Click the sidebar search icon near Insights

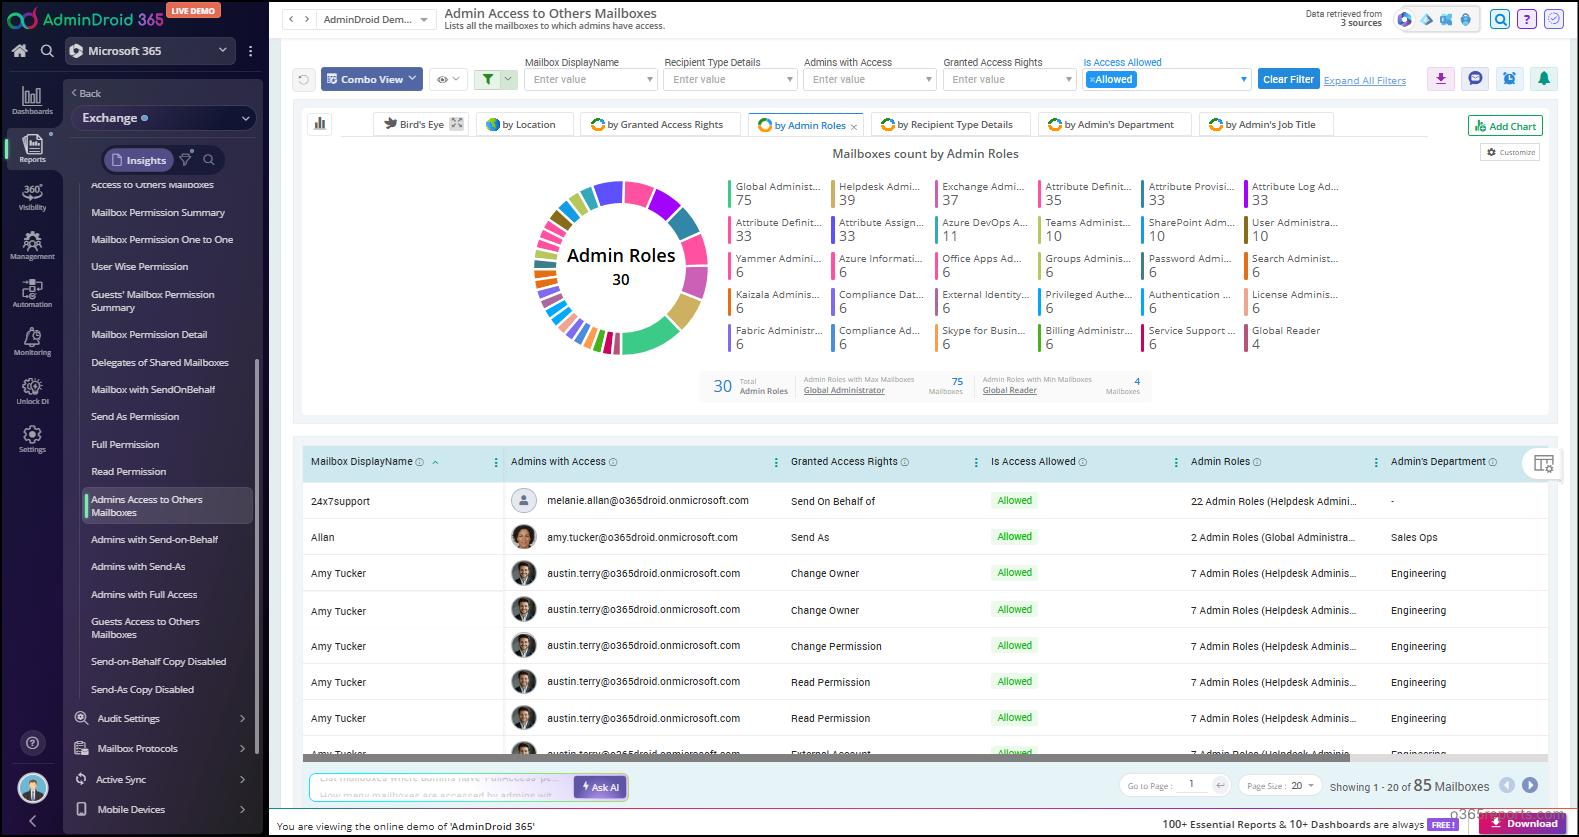coord(209,160)
